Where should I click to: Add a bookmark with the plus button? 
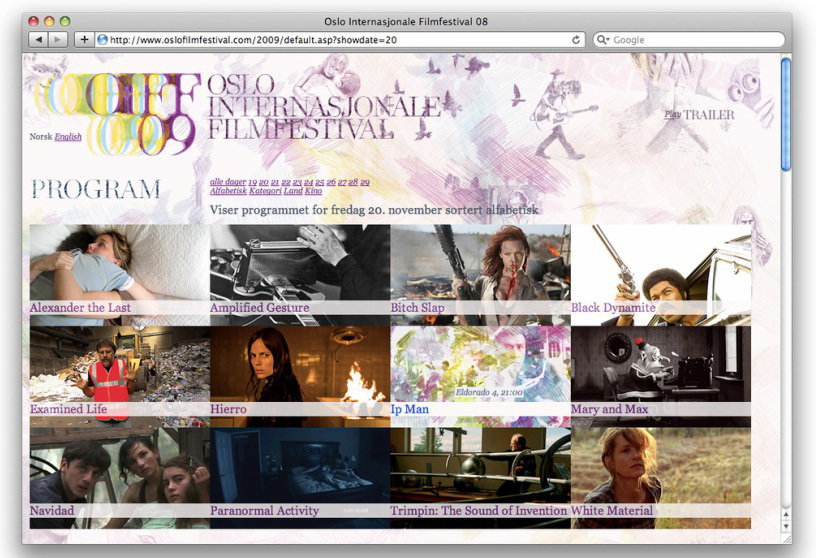pos(84,40)
